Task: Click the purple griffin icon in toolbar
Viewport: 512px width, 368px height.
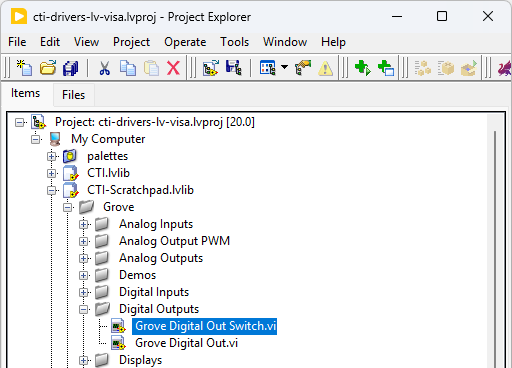Action: point(505,68)
